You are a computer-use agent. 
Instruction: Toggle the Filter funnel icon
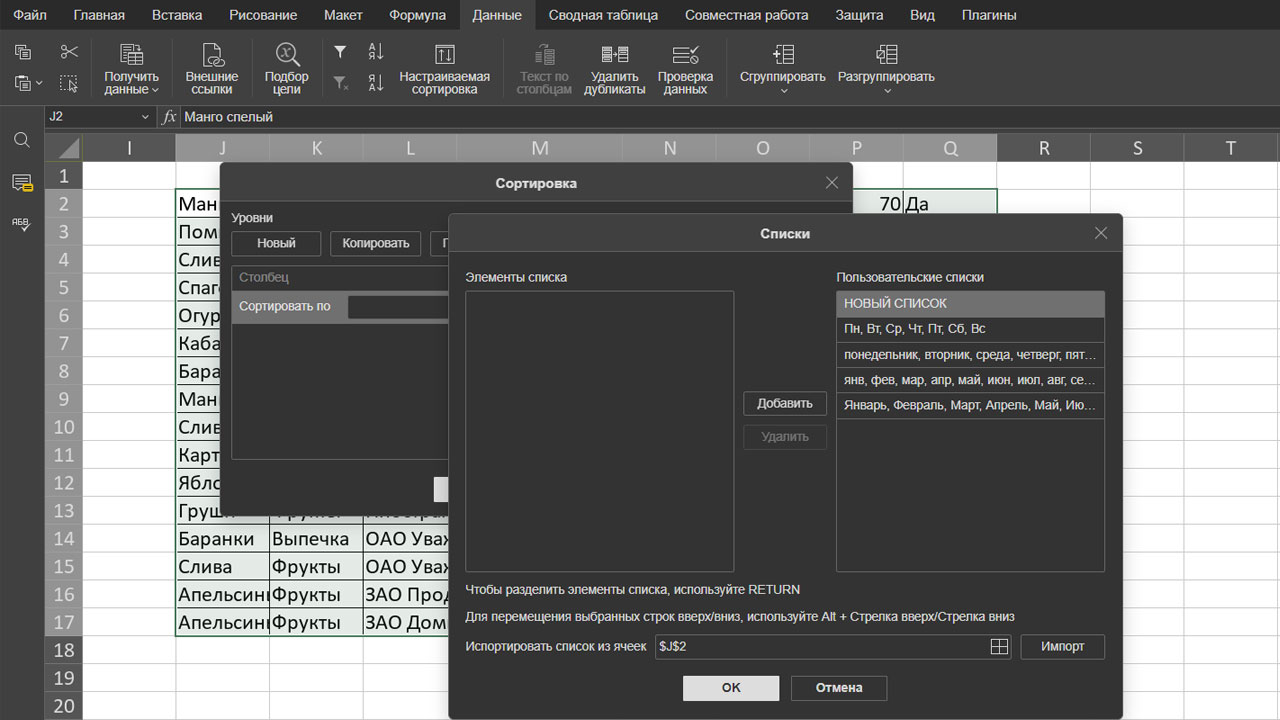click(x=340, y=52)
